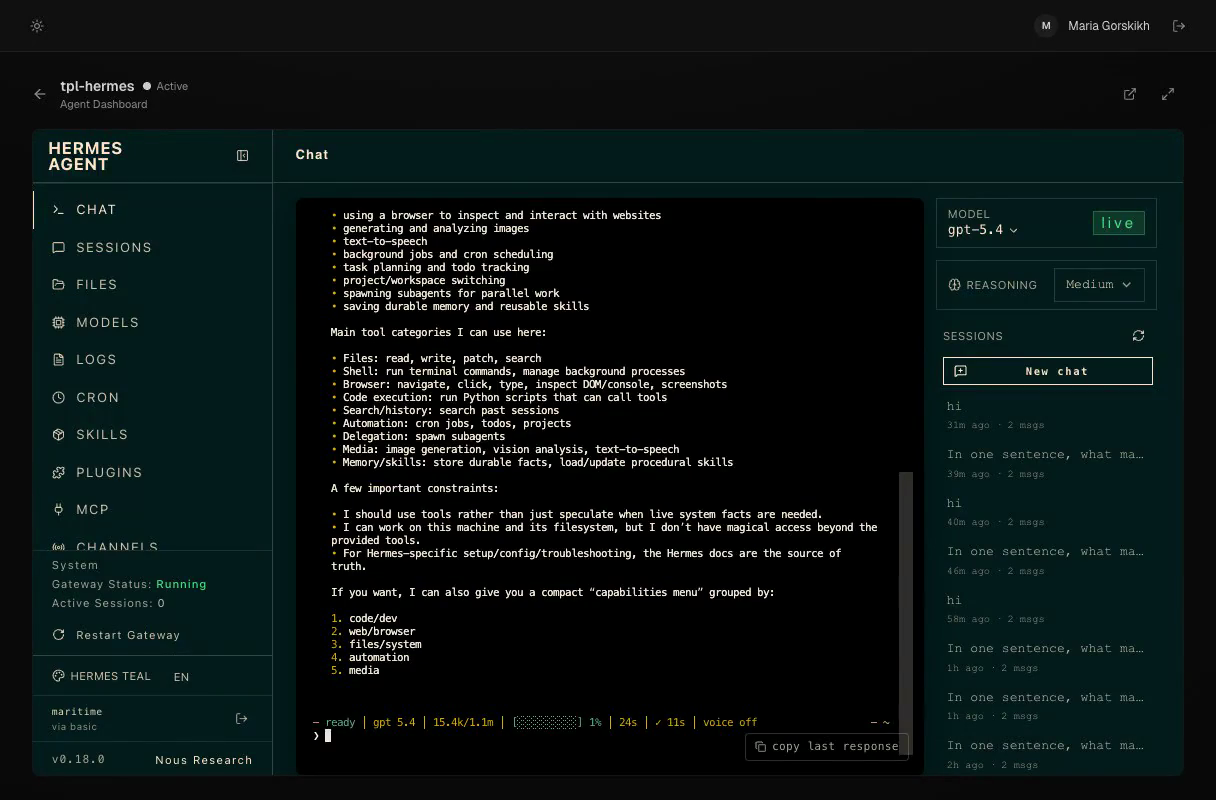Click the Skills cube icon

(58, 434)
